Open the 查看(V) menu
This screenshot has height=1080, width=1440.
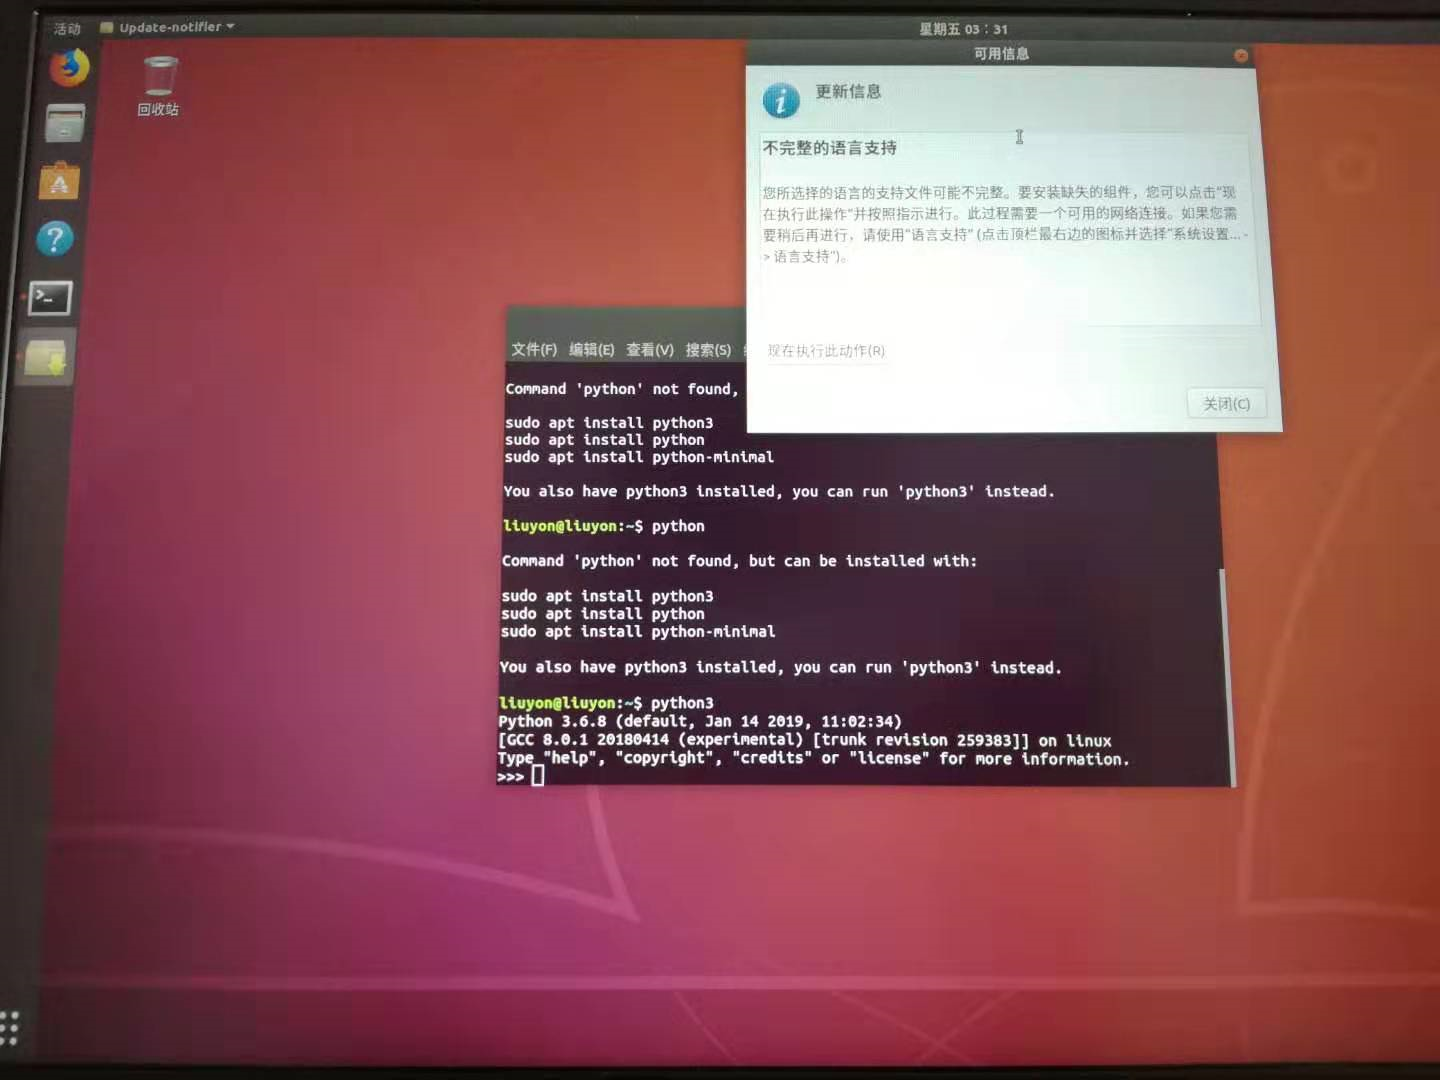click(x=647, y=349)
